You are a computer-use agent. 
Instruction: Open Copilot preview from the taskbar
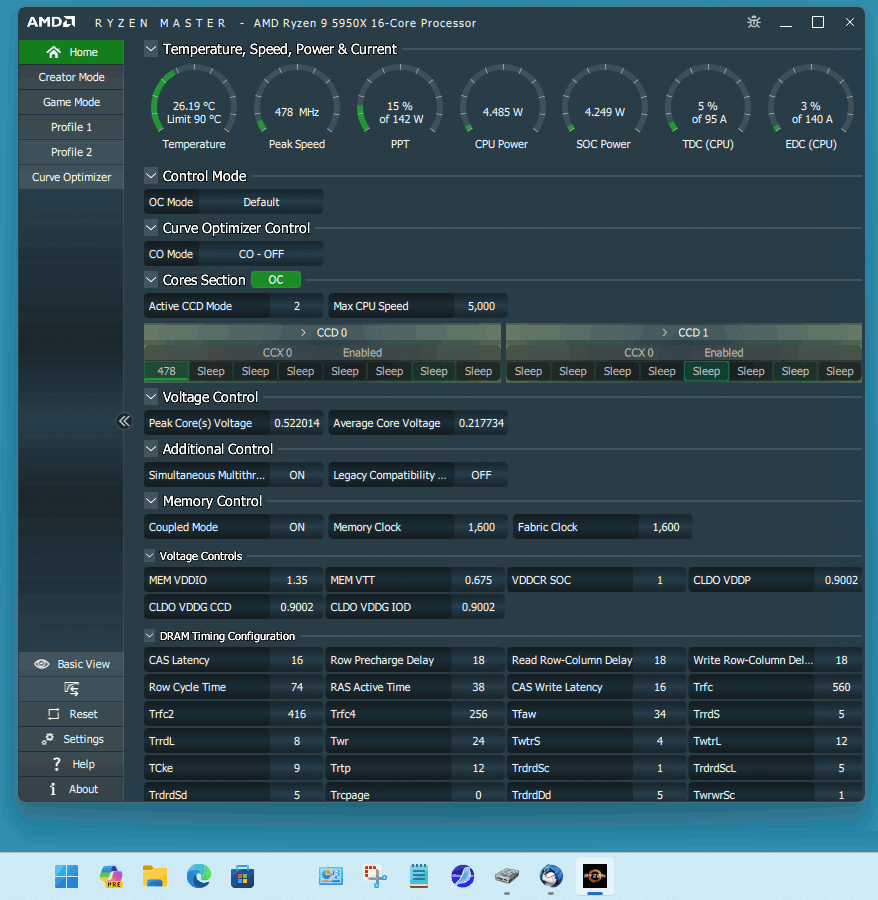pyautogui.click(x=111, y=876)
